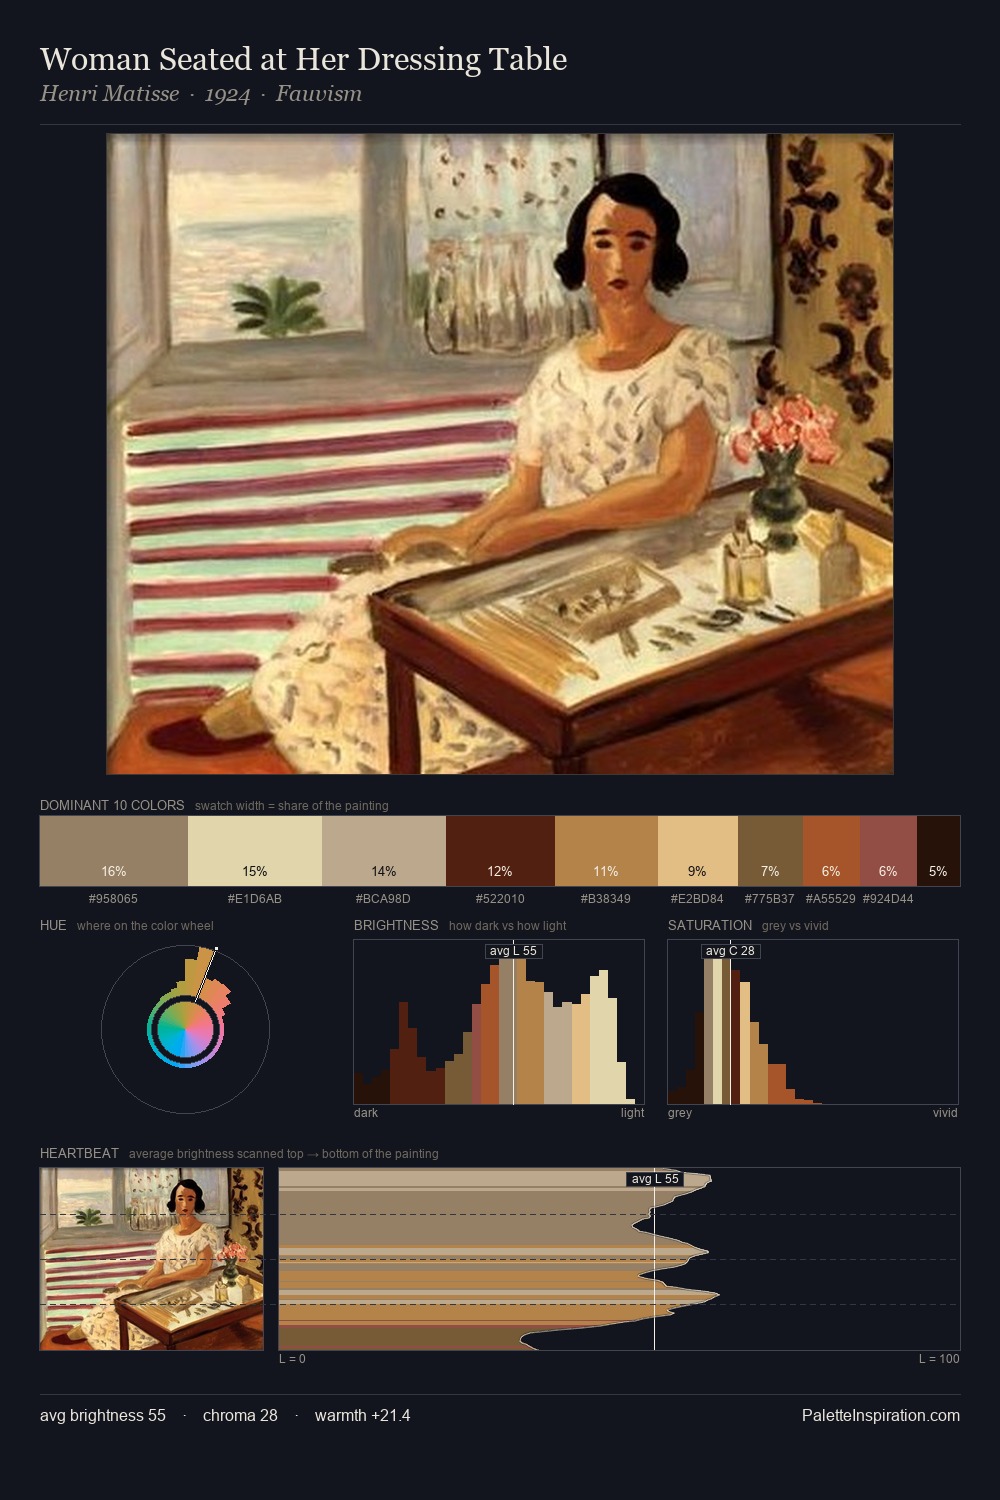The height and width of the screenshot is (1500, 1000).
Task: Click the main Matisse painting image
Action: pyautogui.click(x=500, y=454)
